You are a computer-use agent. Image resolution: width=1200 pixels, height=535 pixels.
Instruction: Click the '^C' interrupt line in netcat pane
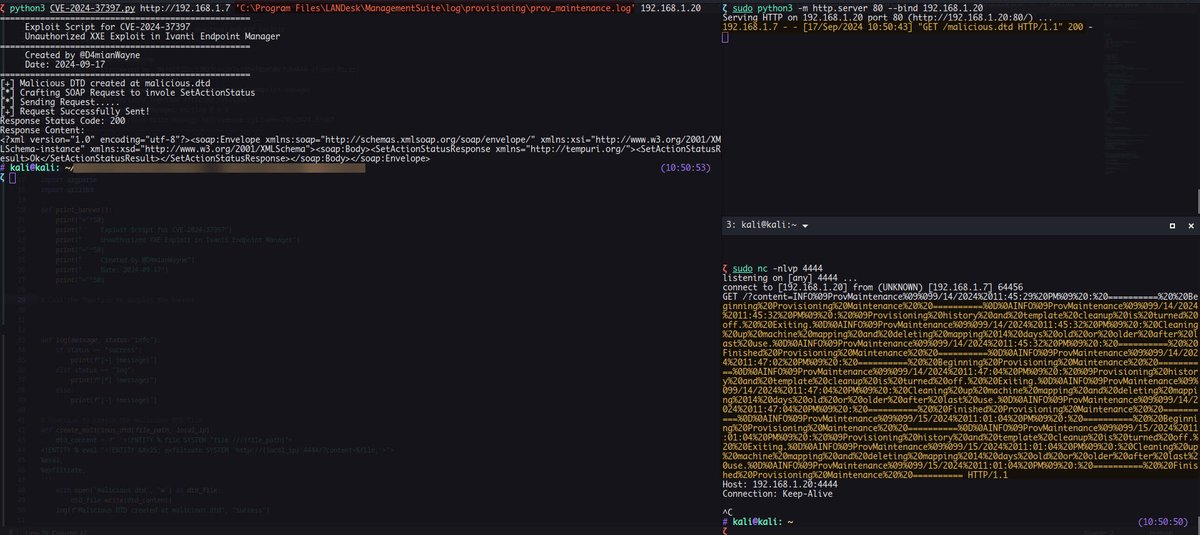(728, 512)
